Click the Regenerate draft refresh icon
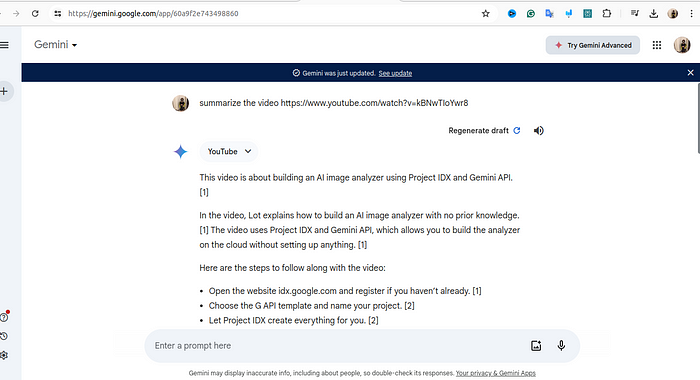The image size is (700, 380). tap(517, 130)
